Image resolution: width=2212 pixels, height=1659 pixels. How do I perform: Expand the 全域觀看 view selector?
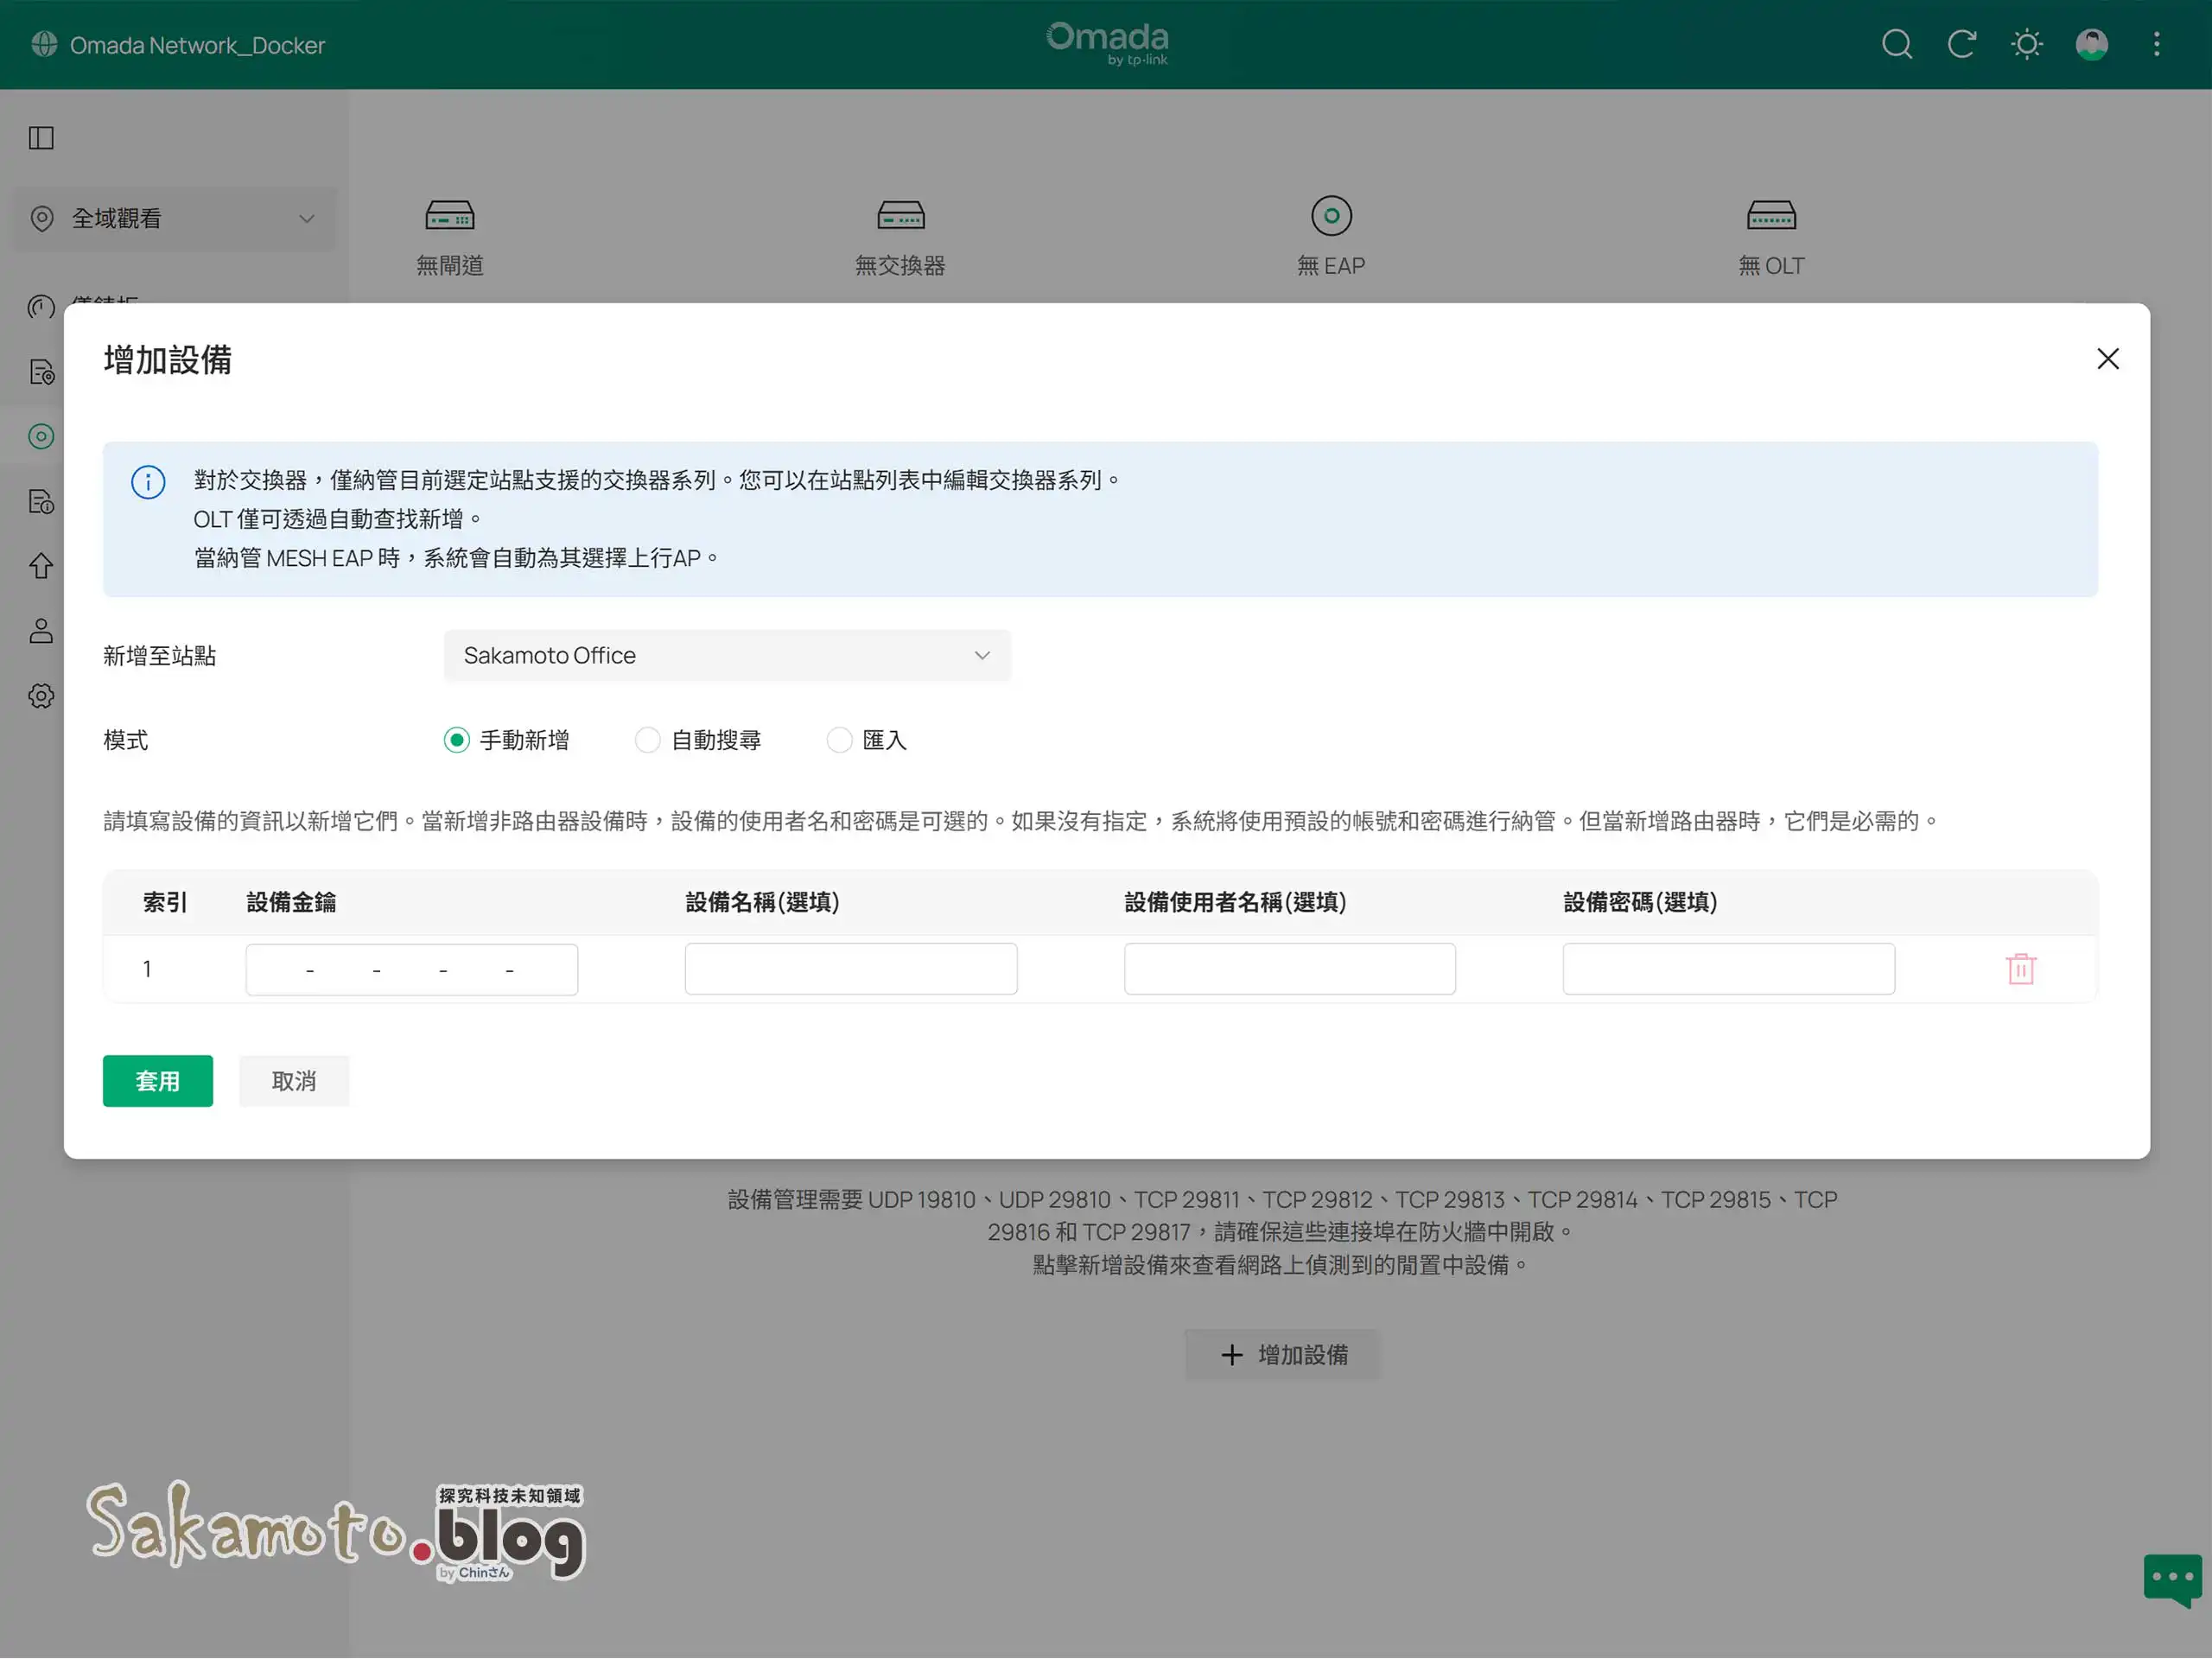click(x=174, y=218)
